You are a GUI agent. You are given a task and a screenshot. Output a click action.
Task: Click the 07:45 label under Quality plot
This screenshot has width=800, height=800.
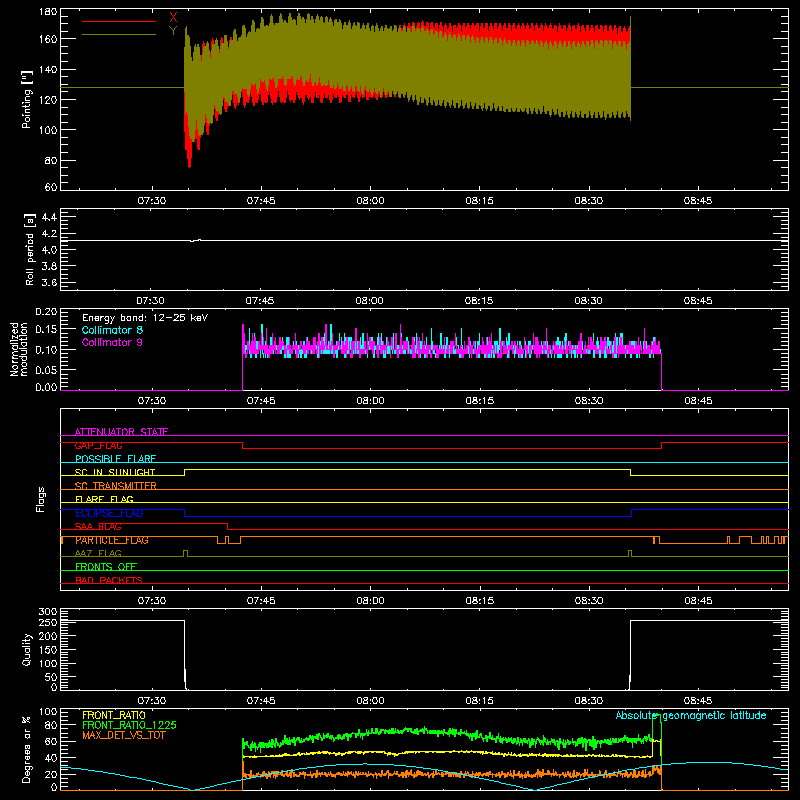tap(261, 701)
